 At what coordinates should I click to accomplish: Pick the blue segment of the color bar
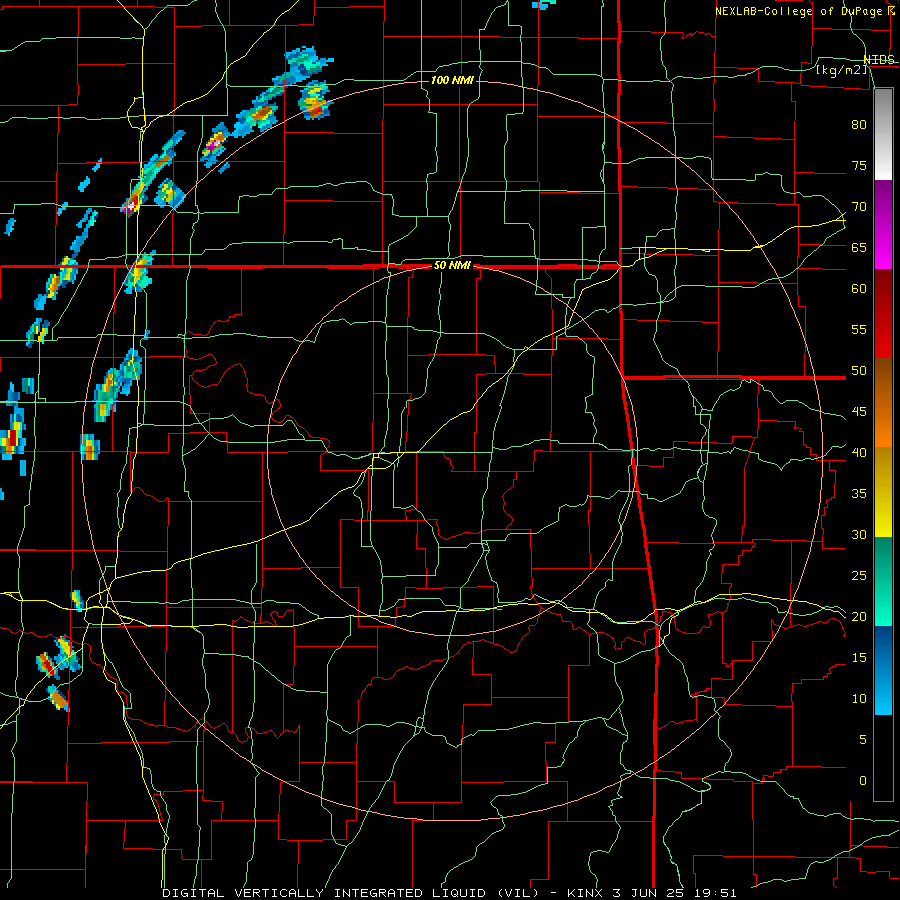click(x=883, y=670)
